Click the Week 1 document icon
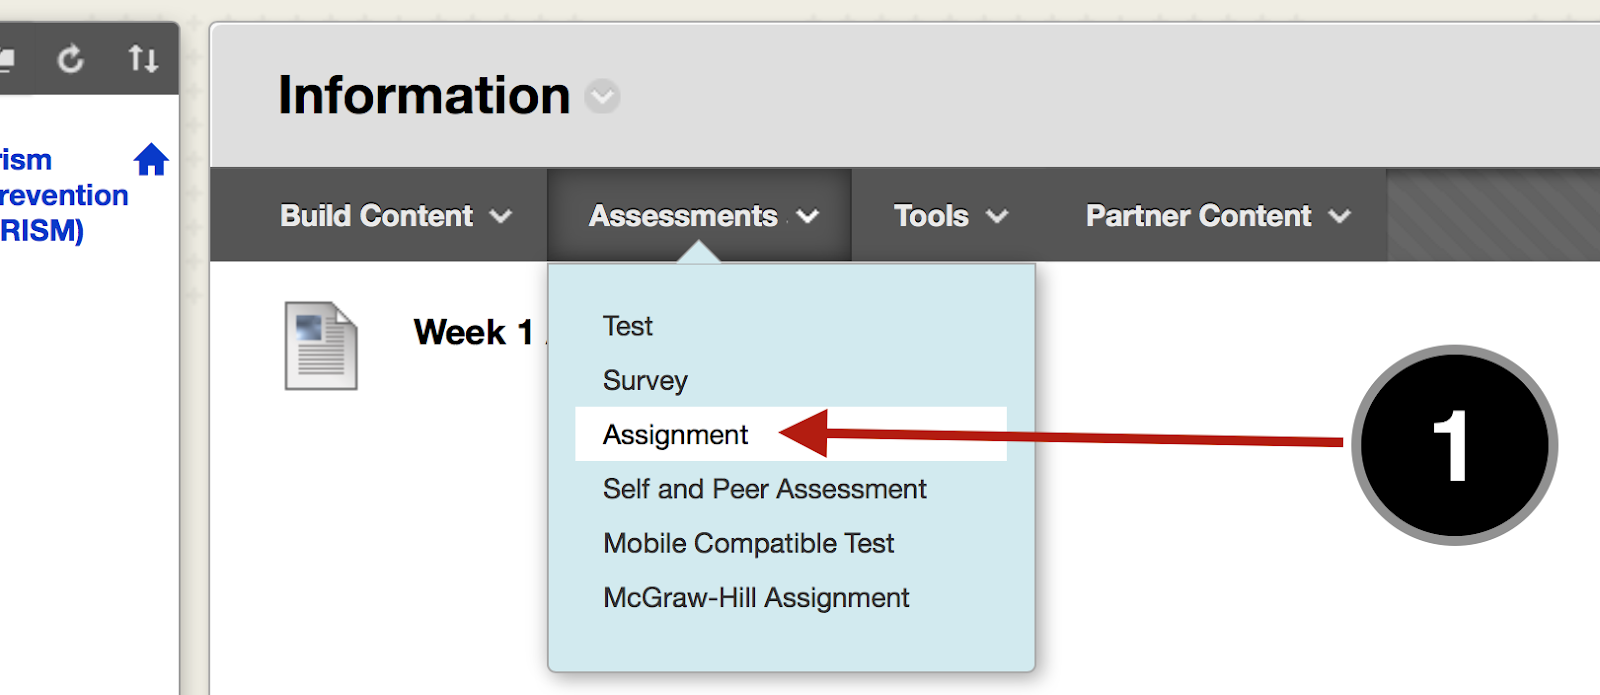 (x=321, y=346)
